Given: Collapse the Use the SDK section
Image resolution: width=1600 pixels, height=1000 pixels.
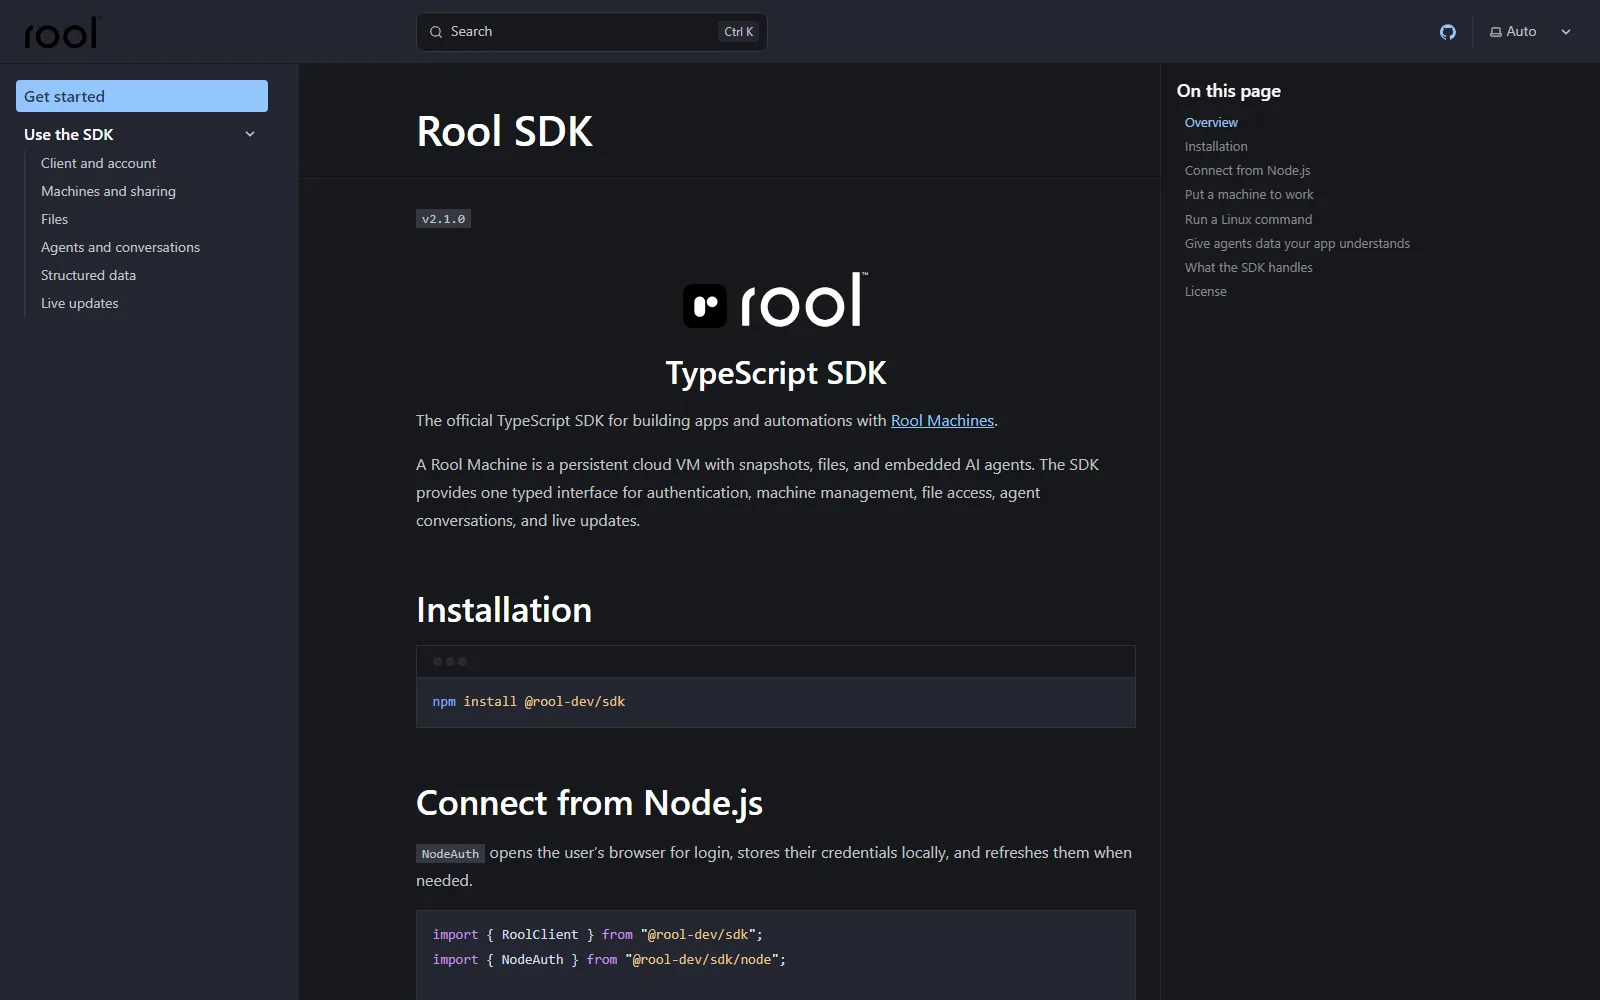Looking at the screenshot, I should point(250,134).
